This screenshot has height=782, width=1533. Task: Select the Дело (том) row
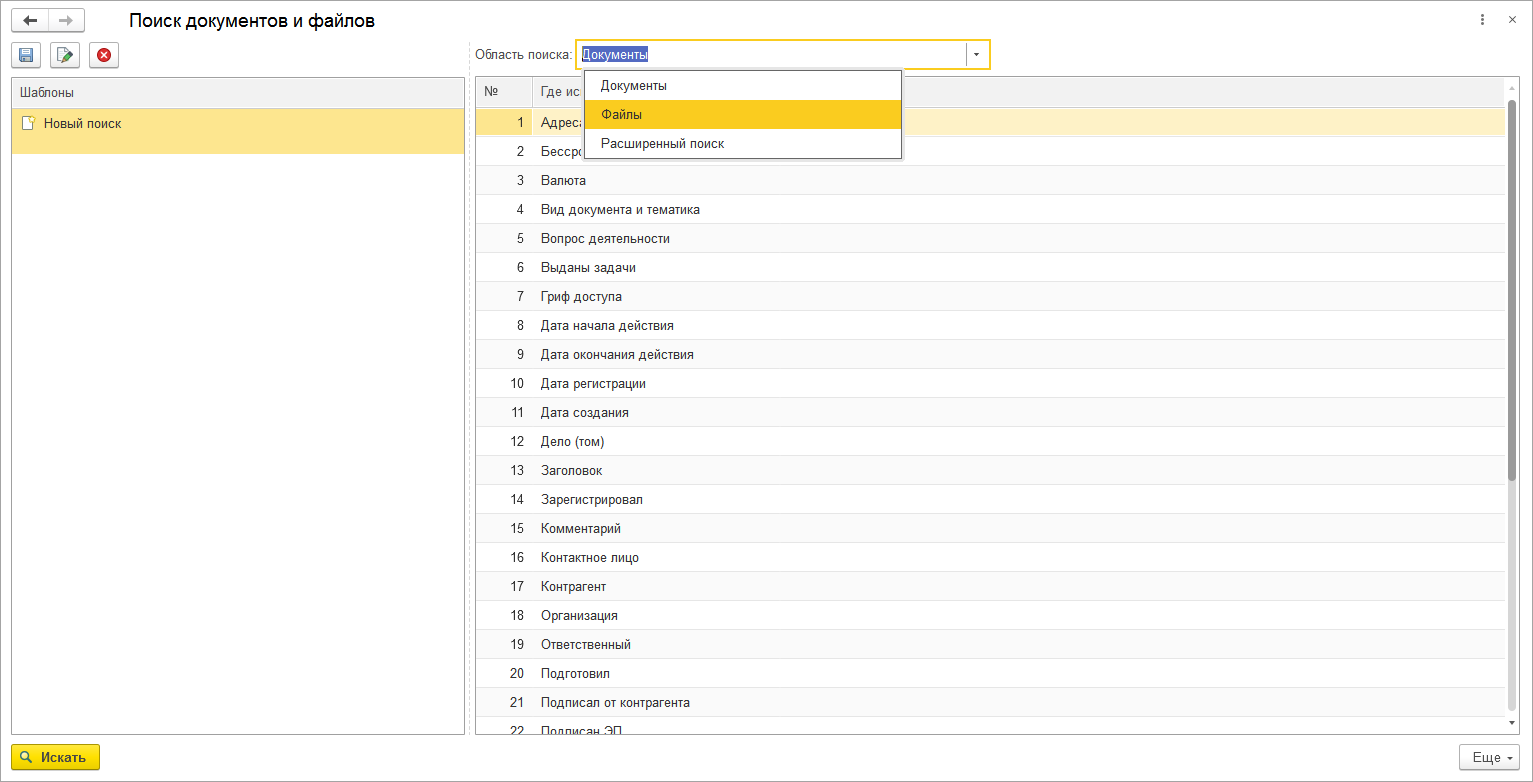pos(990,442)
